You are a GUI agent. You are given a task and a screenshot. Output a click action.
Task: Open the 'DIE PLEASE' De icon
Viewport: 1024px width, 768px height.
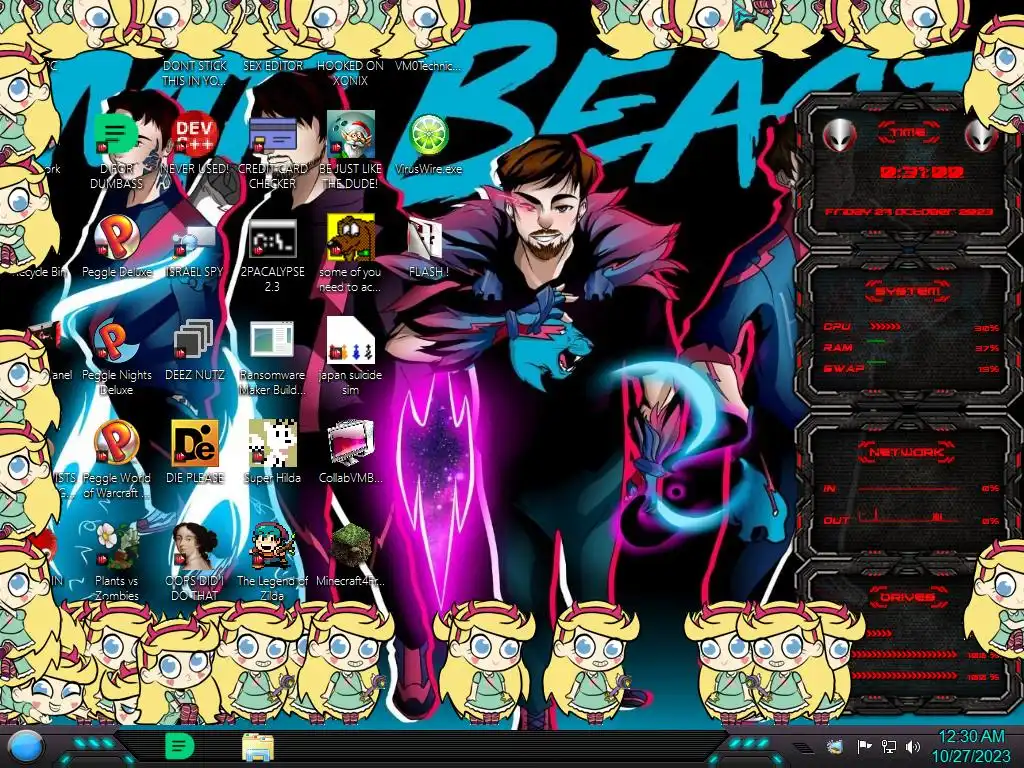[195, 443]
